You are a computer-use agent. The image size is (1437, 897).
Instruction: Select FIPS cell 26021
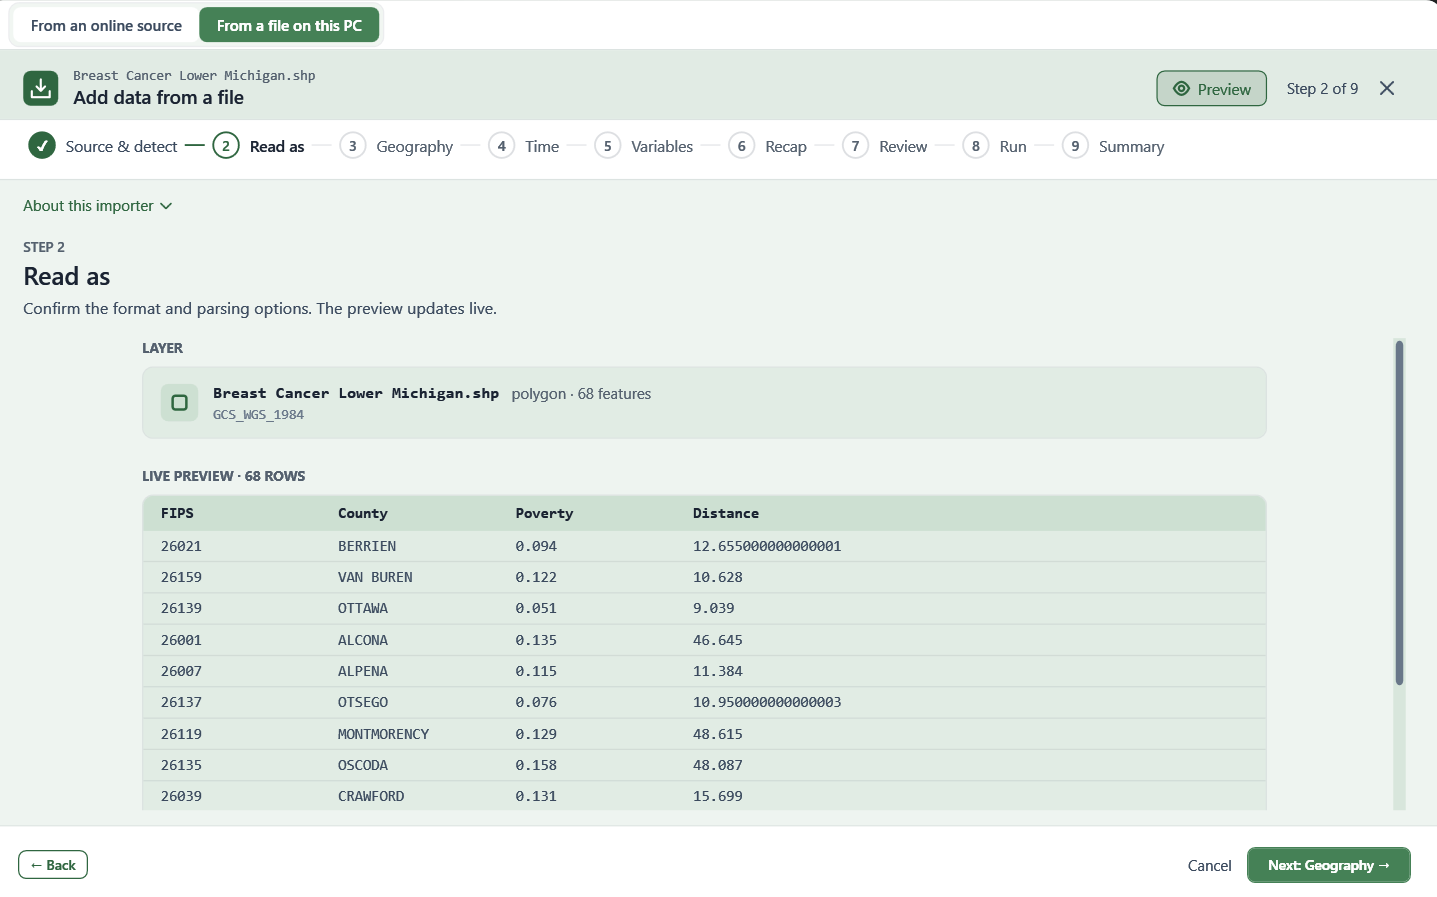(x=181, y=546)
